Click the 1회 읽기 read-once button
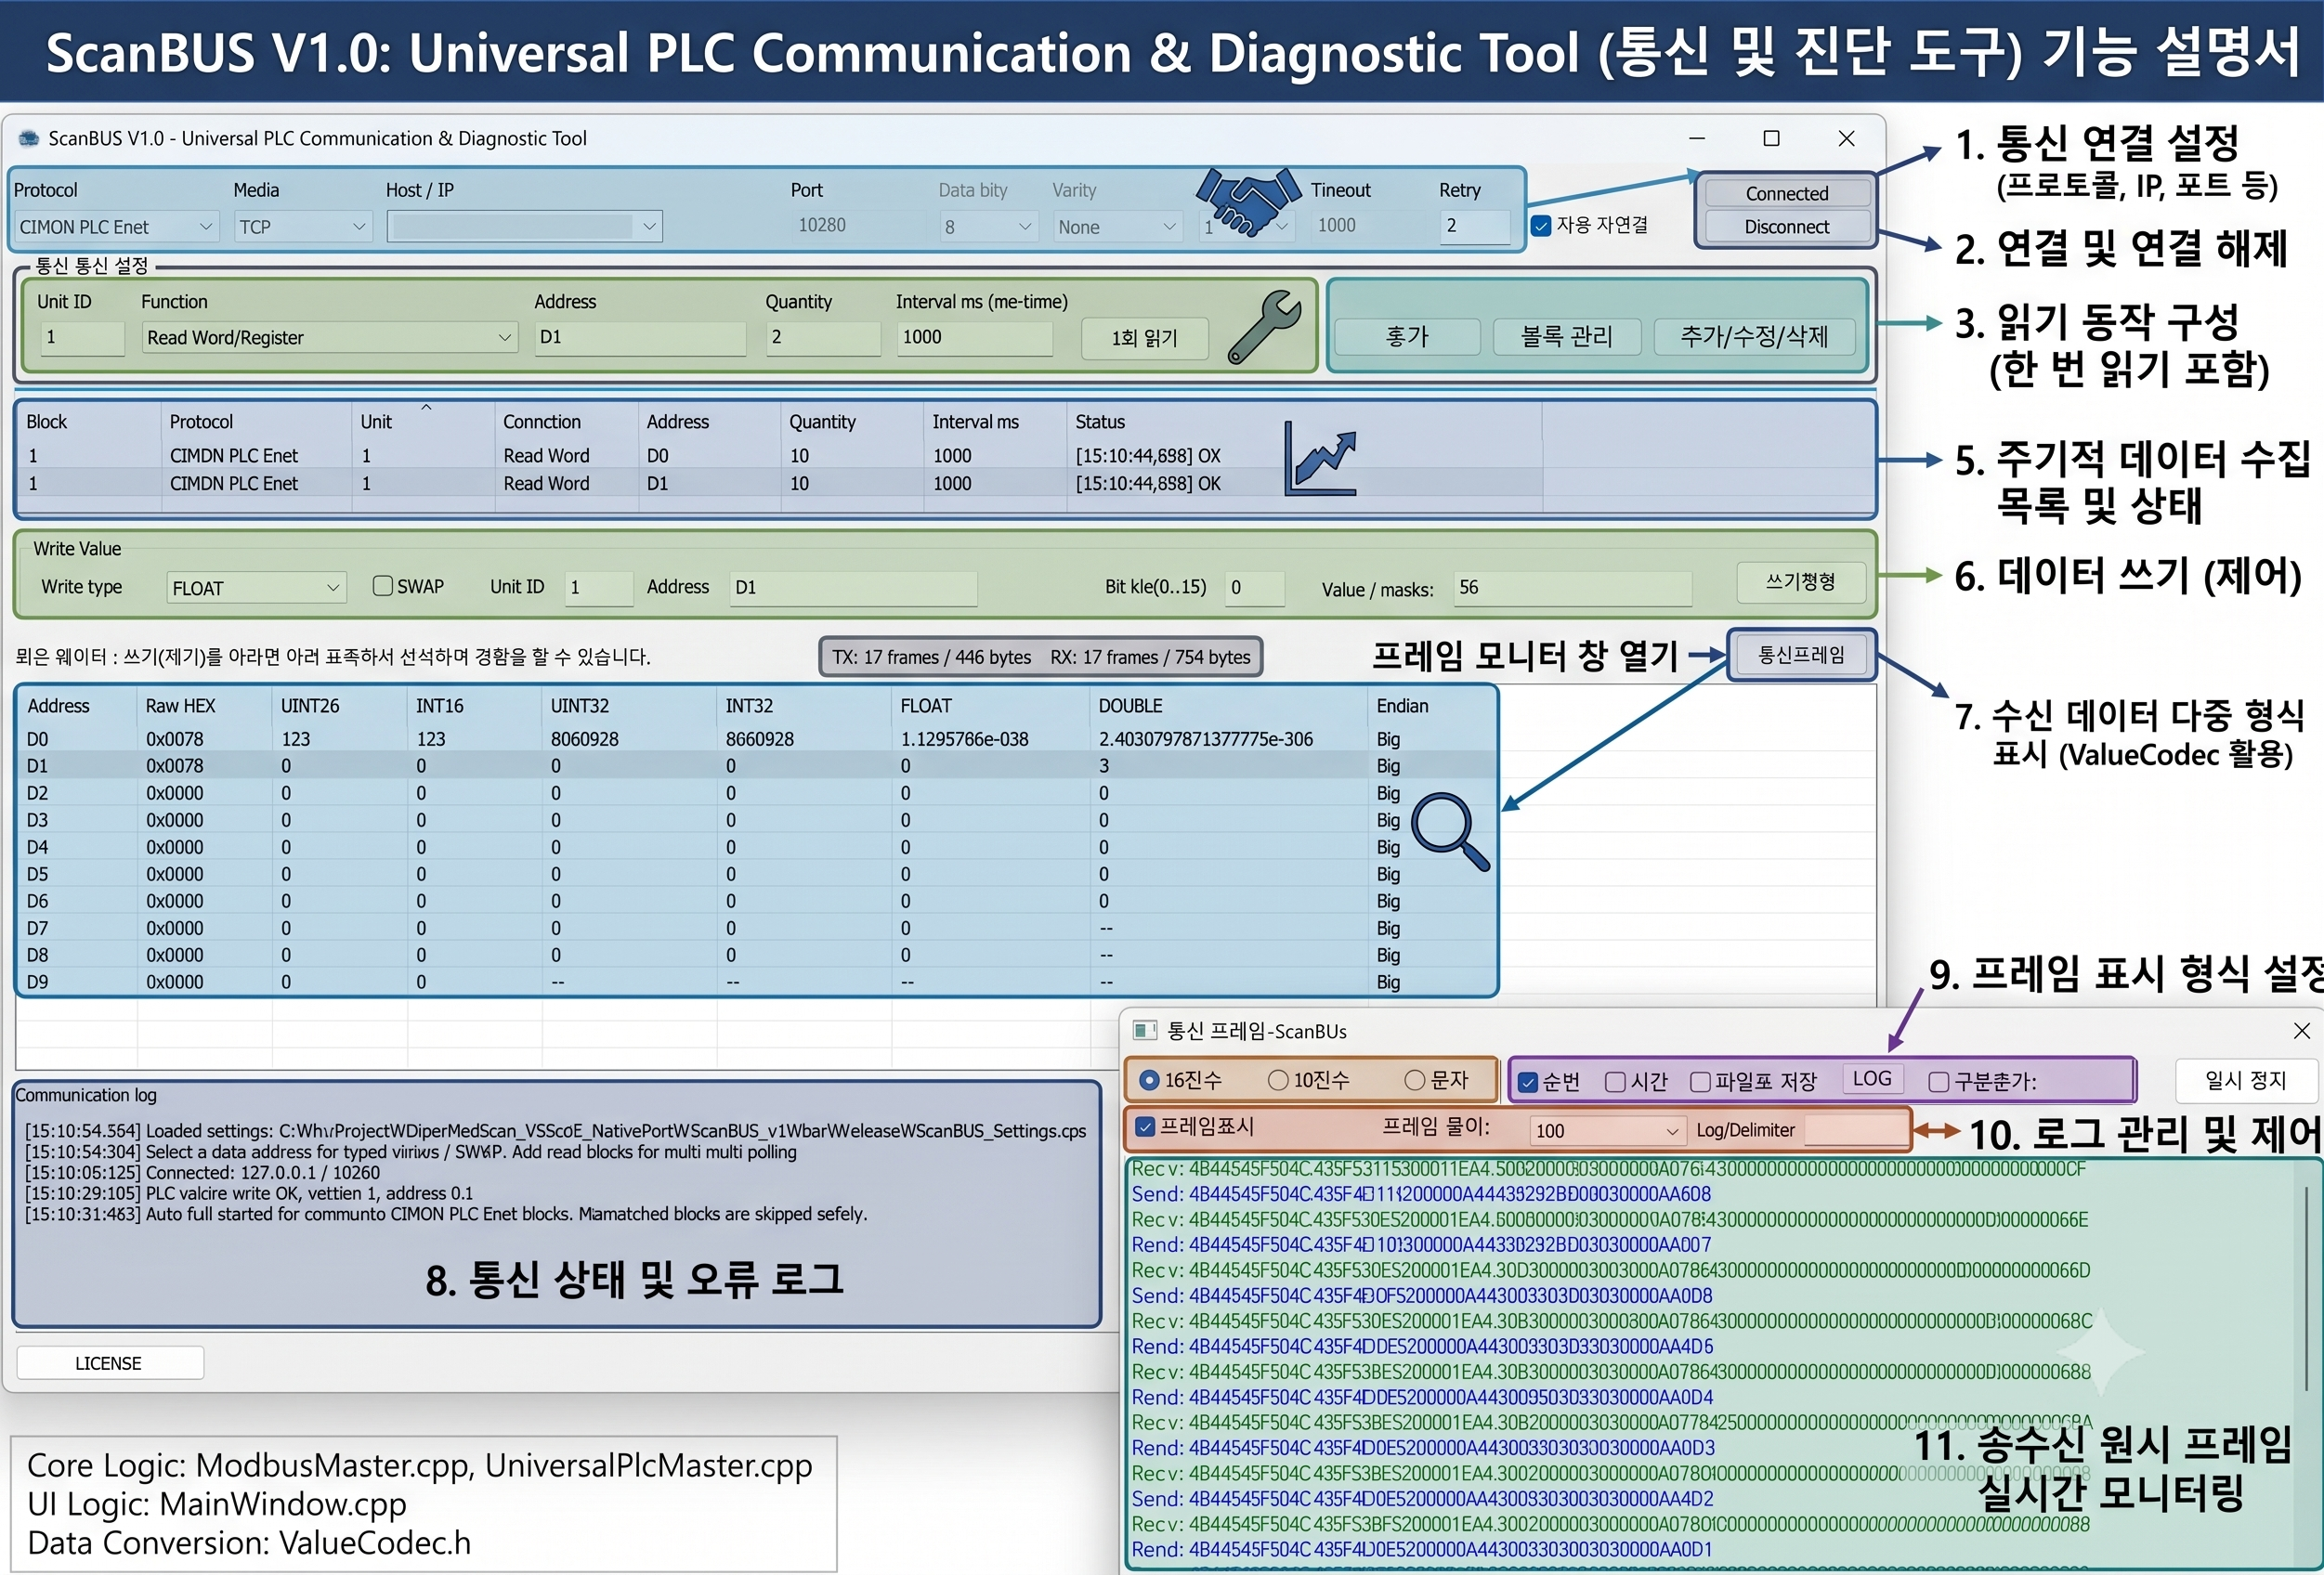 pos(1145,338)
